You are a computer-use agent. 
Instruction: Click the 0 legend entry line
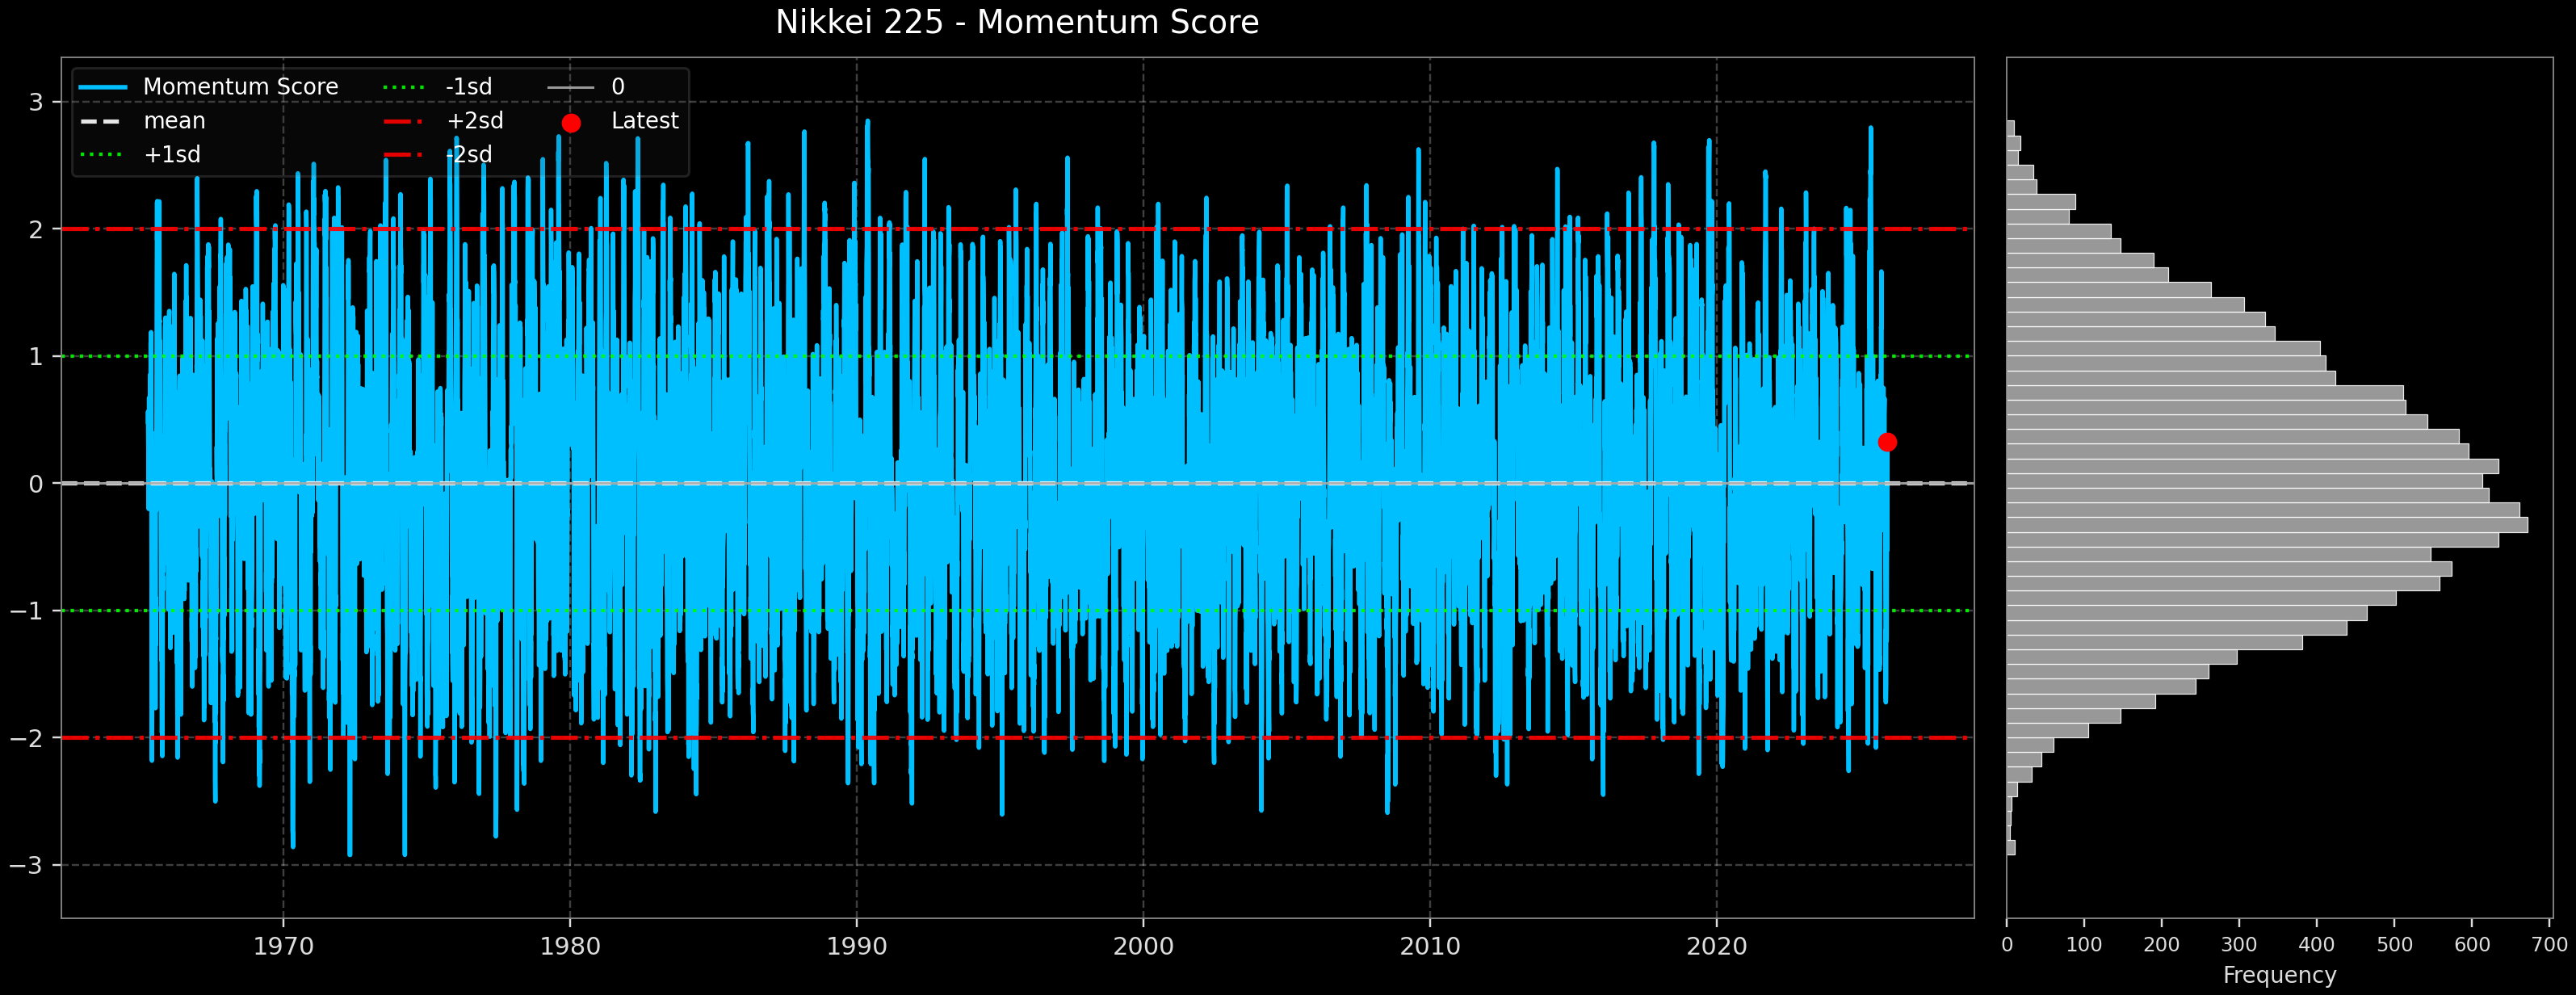click(x=571, y=87)
